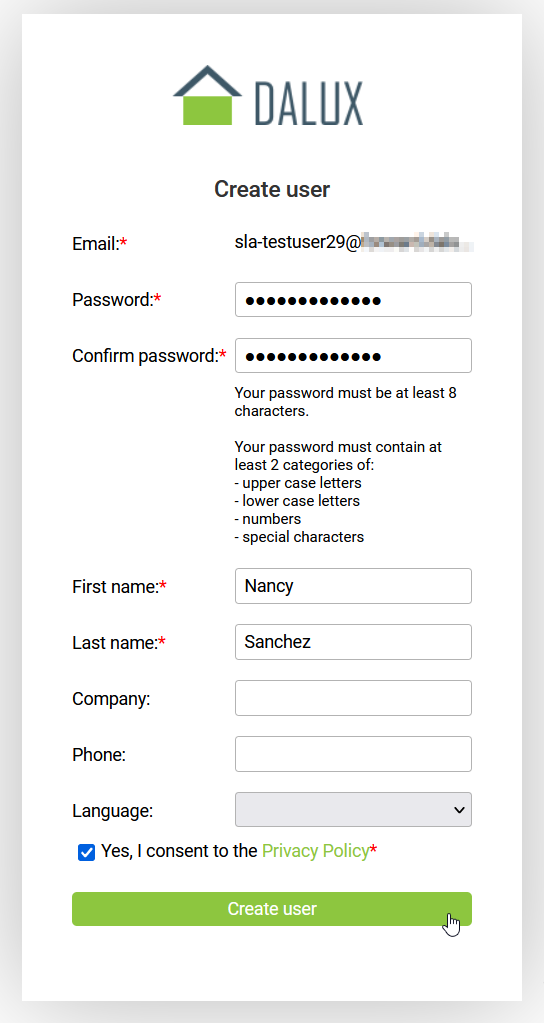Viewport: 544px width, 1023px height.
Task: Focus the Password input field
Action: (x=353, y=299)
